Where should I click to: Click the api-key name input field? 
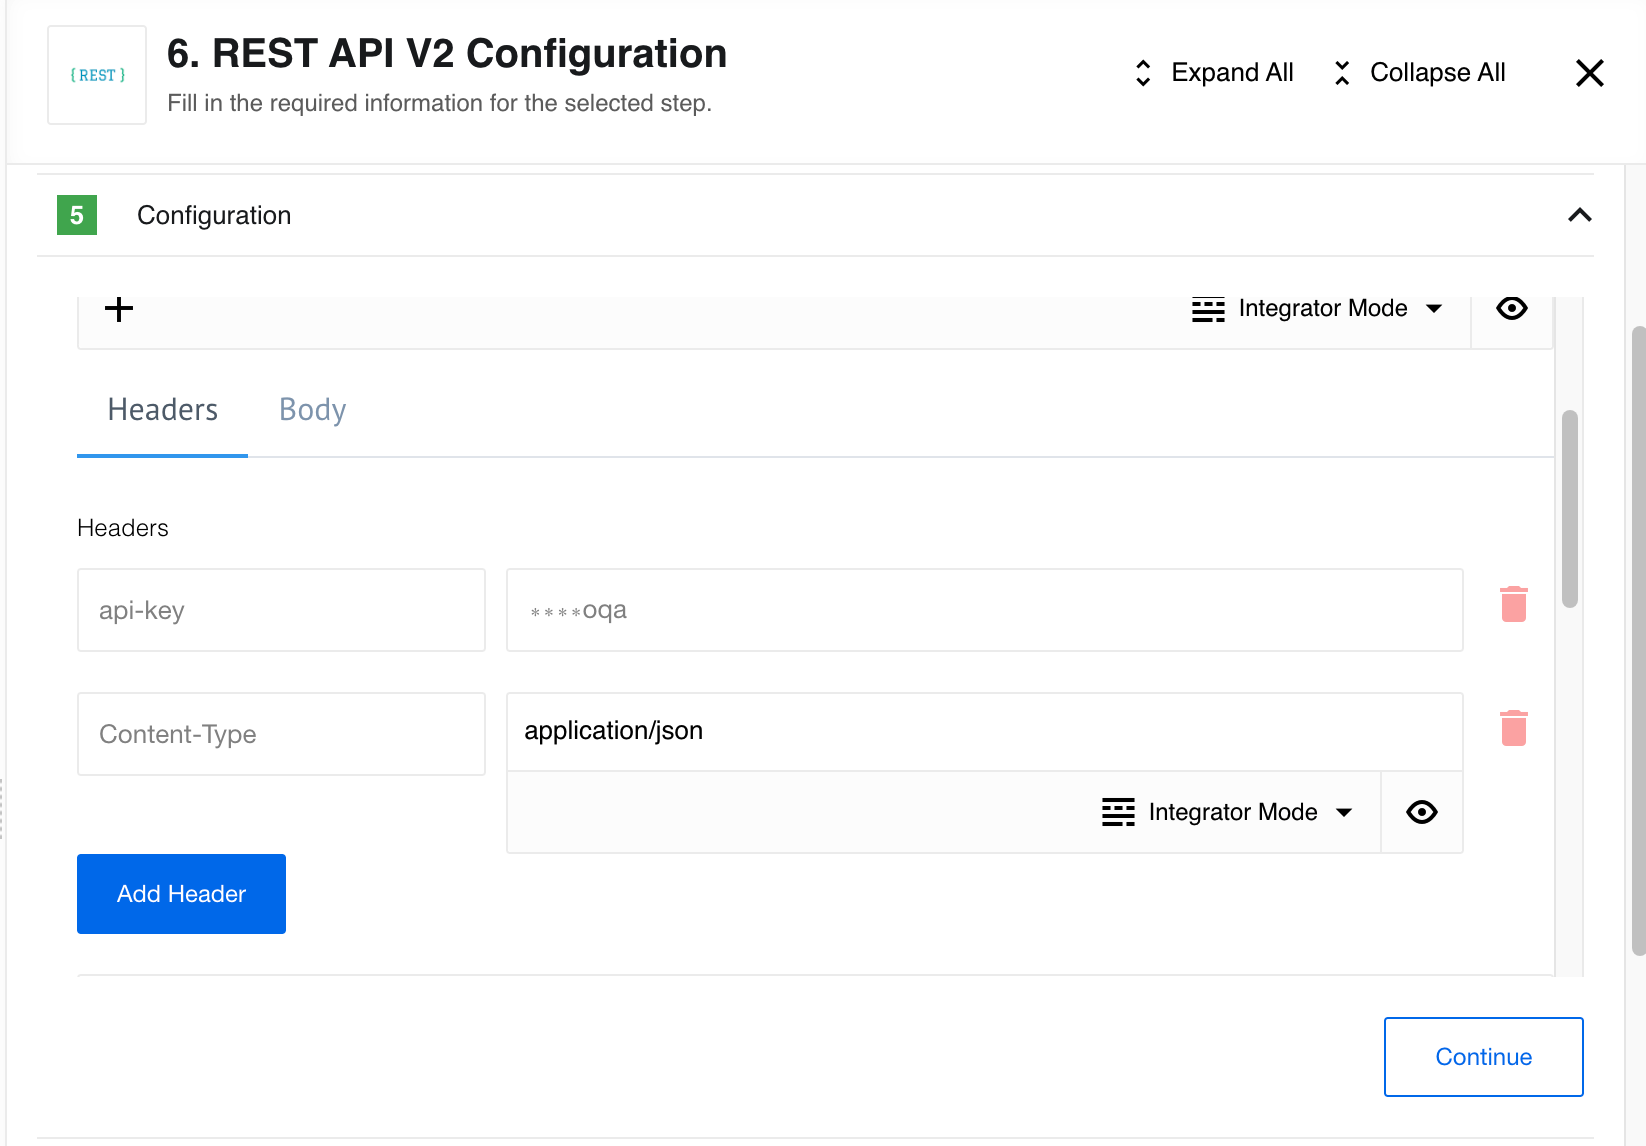pos(281,610)
